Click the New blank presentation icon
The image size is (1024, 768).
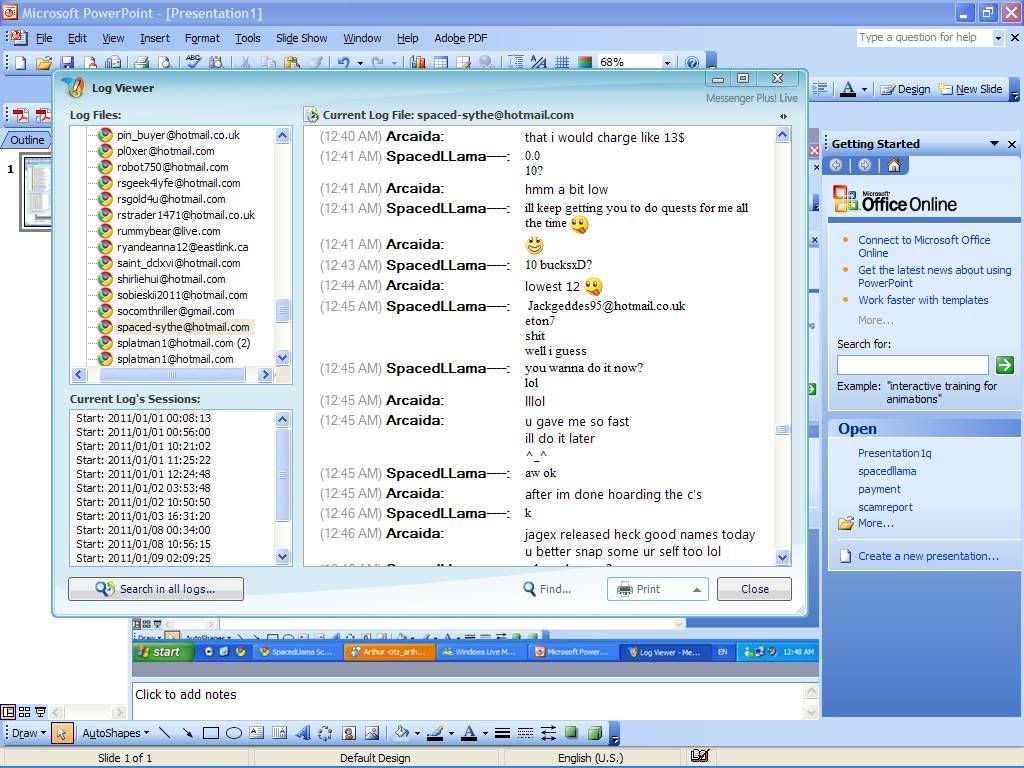point(21,62)
